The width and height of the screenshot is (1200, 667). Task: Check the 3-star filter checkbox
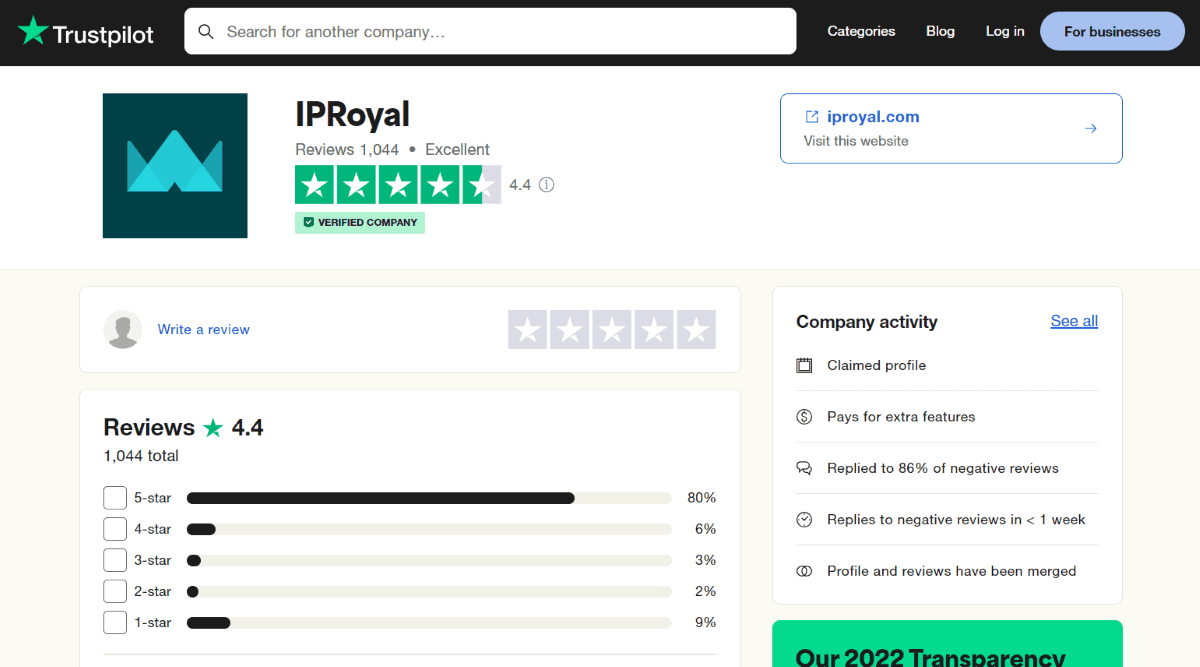[115, 560]
